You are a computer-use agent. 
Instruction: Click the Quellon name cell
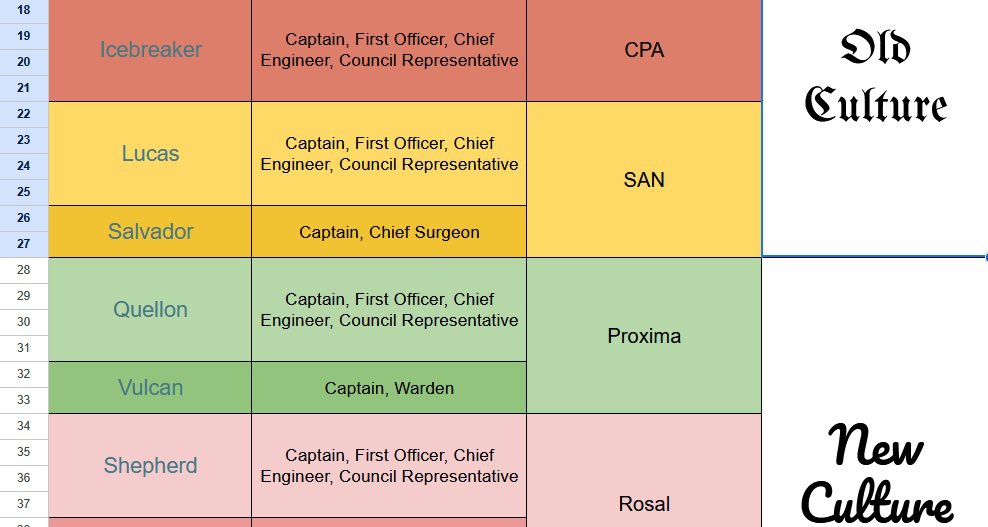[150, 310]
